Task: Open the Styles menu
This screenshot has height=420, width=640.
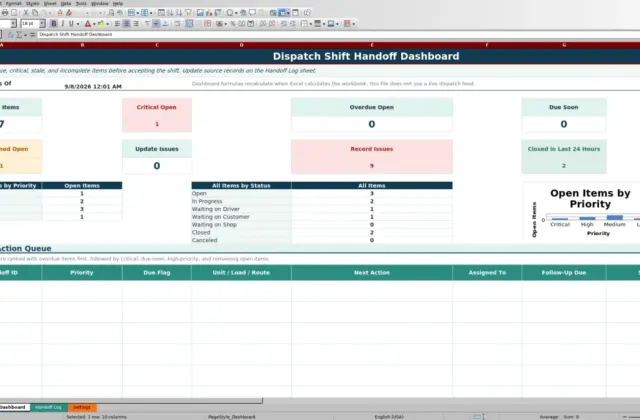Action: point(33,3)
